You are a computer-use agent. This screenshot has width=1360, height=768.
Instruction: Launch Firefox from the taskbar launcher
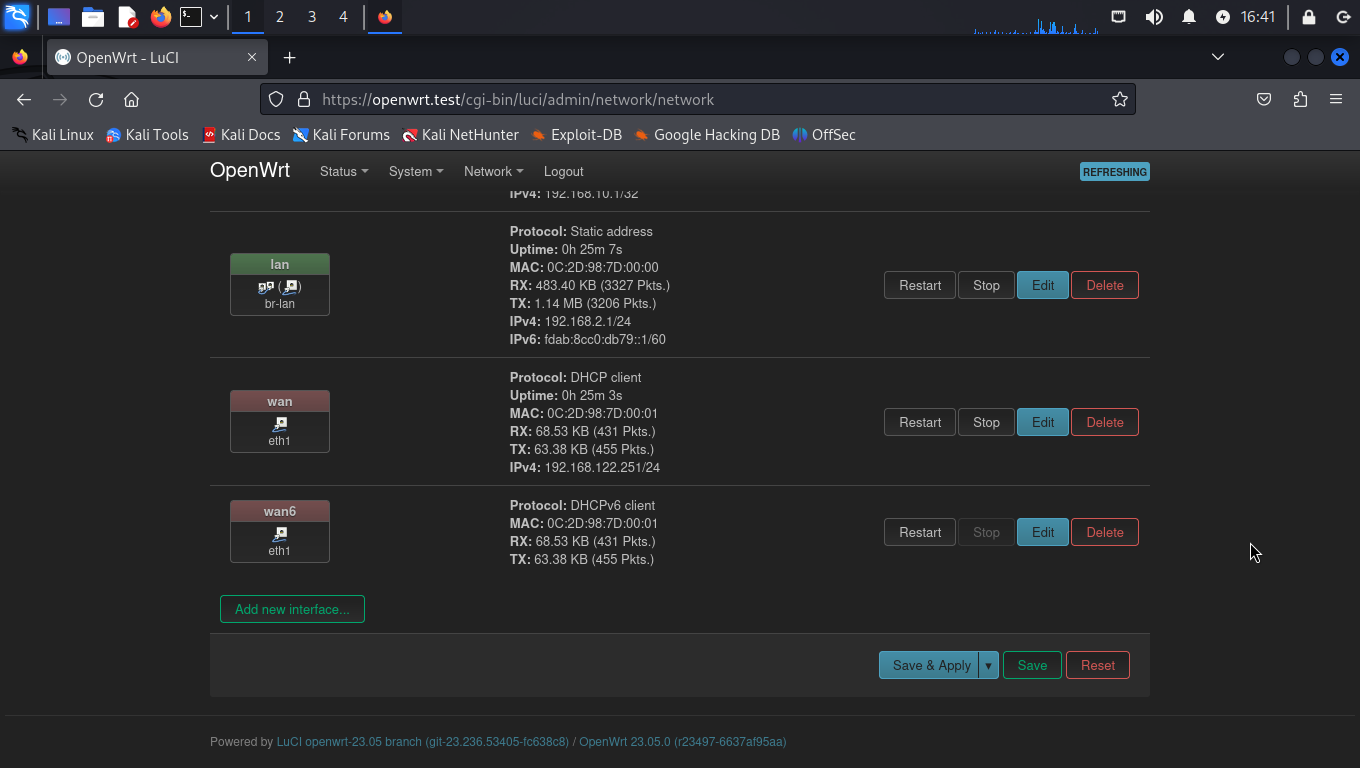[x=160, y=17]
